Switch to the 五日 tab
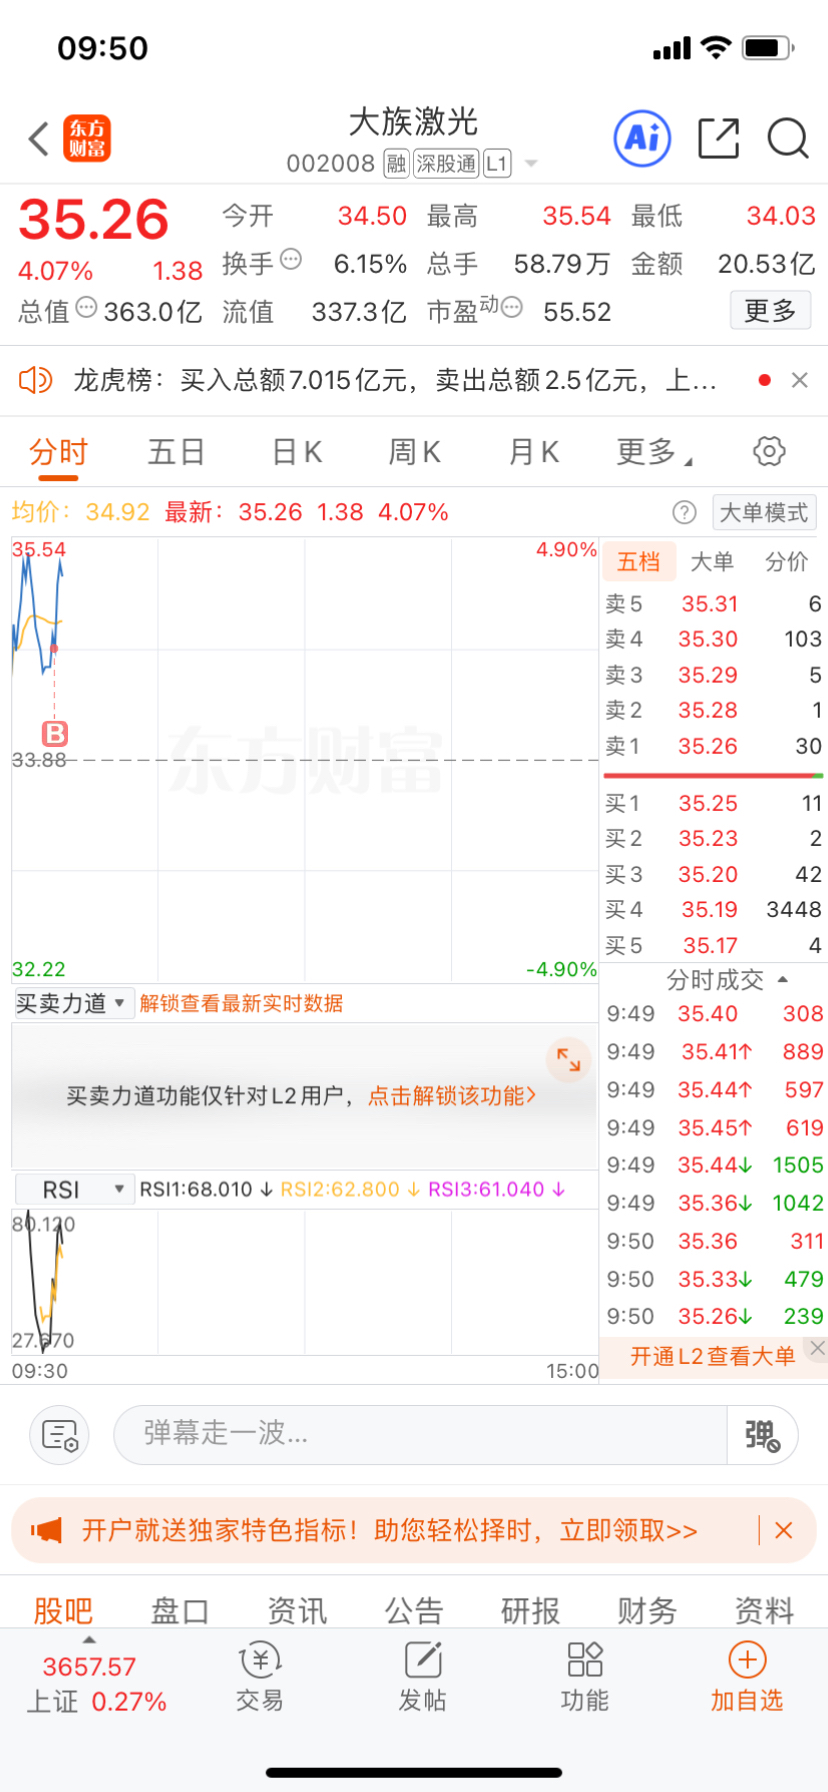Viewport: 828px width, 1792px height. pyautogui.click(x=176, y=452)
